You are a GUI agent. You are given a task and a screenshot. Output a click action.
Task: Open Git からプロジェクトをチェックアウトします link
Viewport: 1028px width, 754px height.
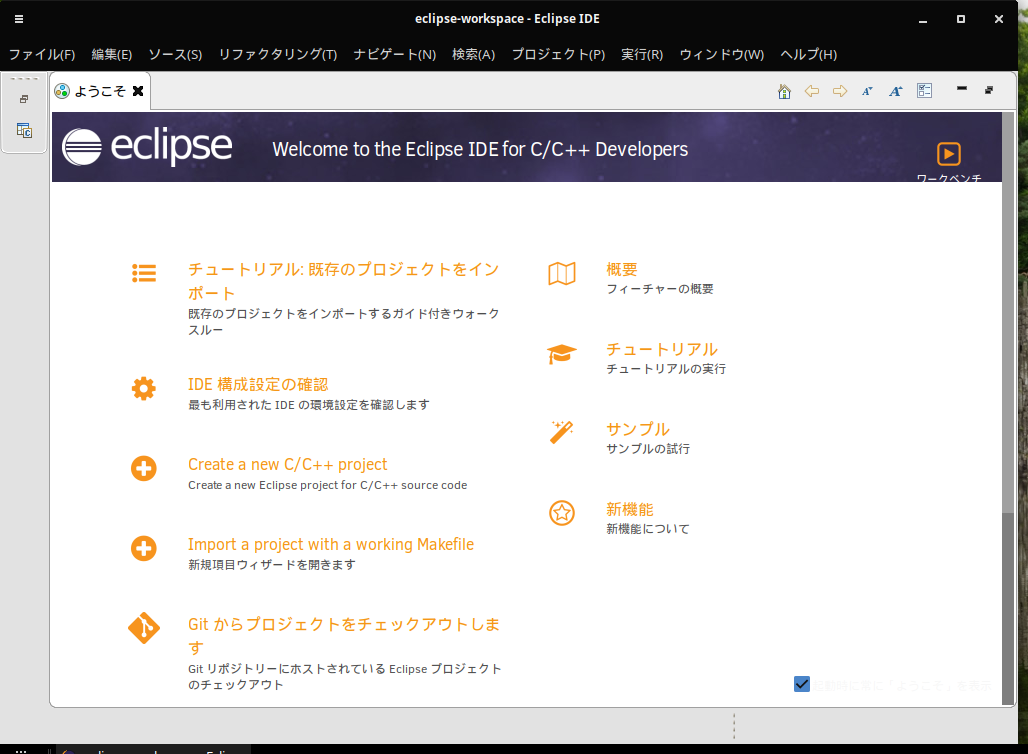(x=344, y=636)
